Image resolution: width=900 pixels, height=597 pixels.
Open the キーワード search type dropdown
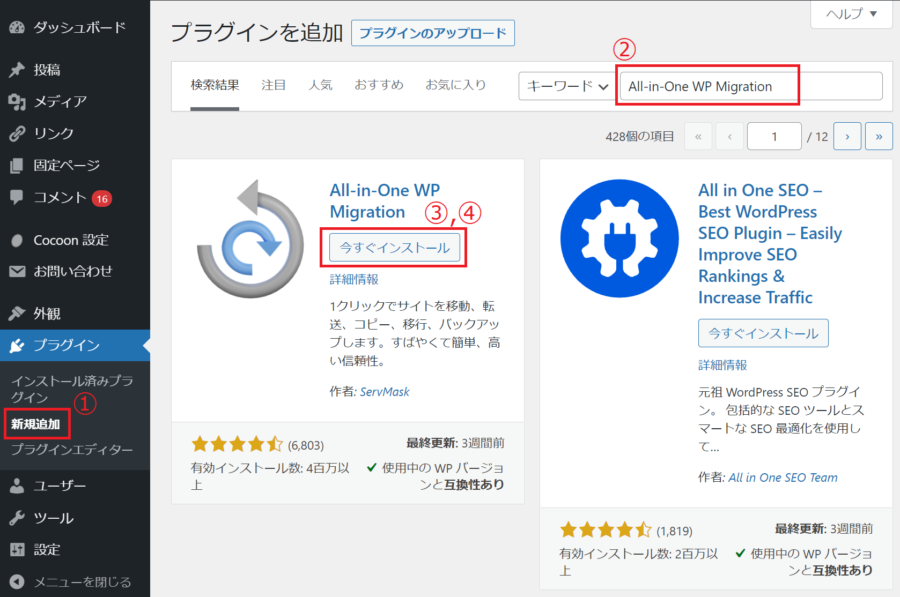tap(567, 86)
